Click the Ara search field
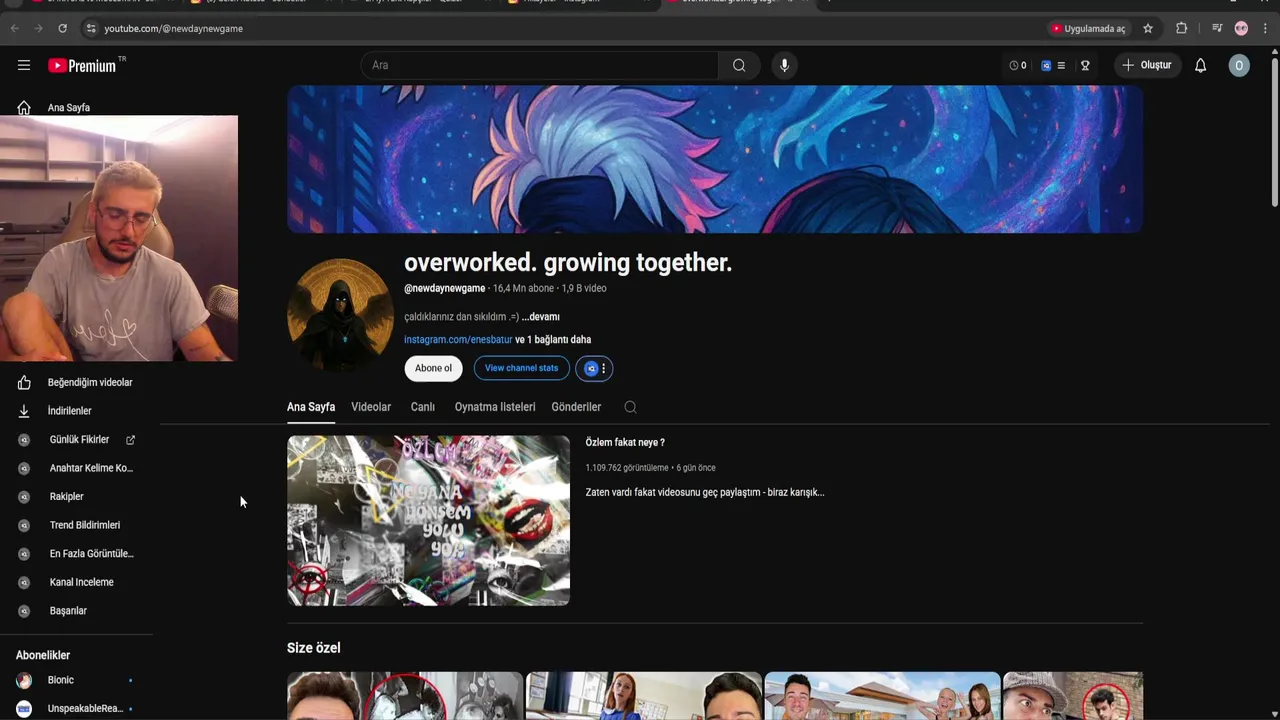Viewport: 1280px width, 720px height. [539, 65]
